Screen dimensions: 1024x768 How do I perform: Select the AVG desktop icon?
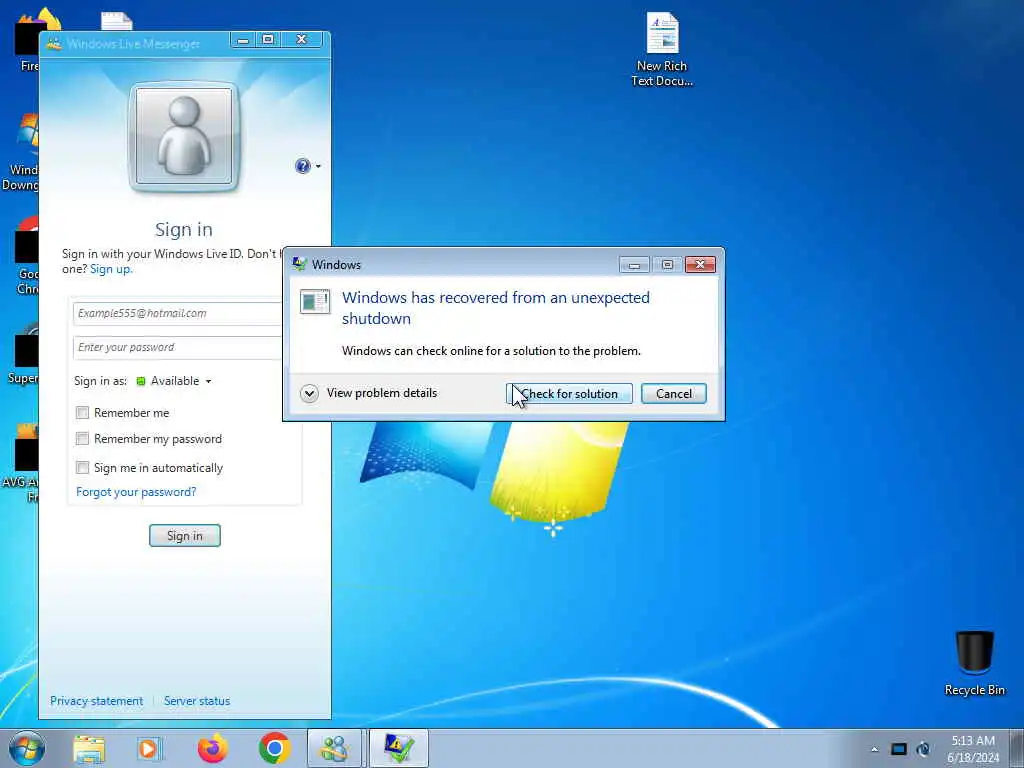tap(20, 462)
